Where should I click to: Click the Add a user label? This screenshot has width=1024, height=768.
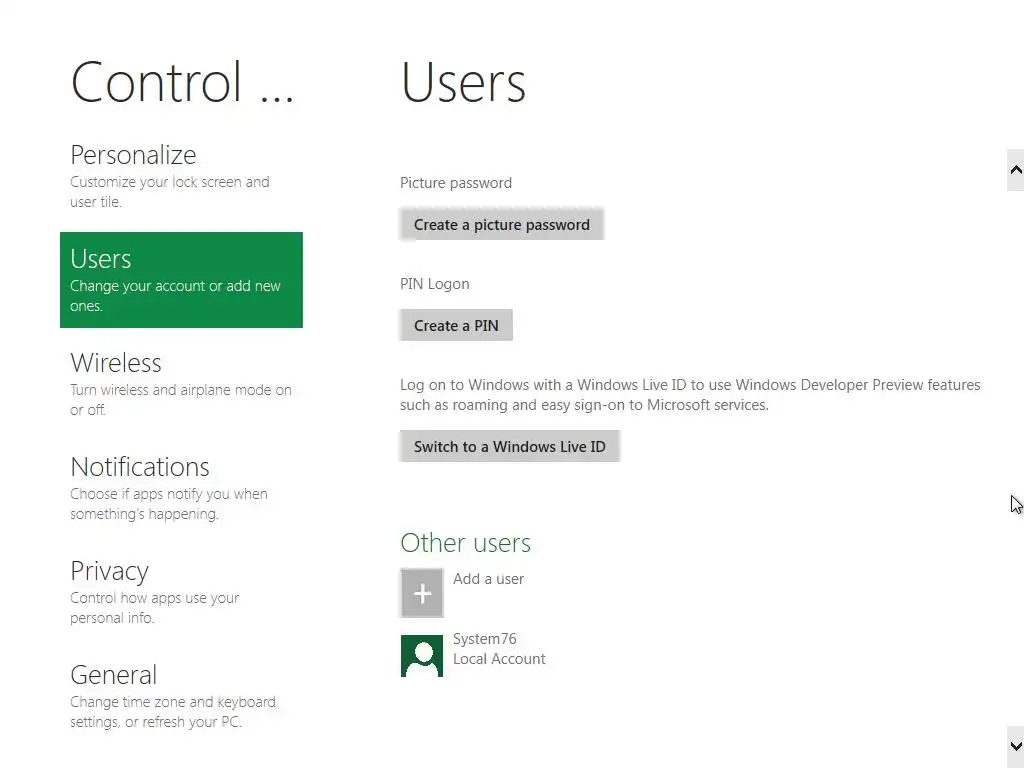pos(488,579)
